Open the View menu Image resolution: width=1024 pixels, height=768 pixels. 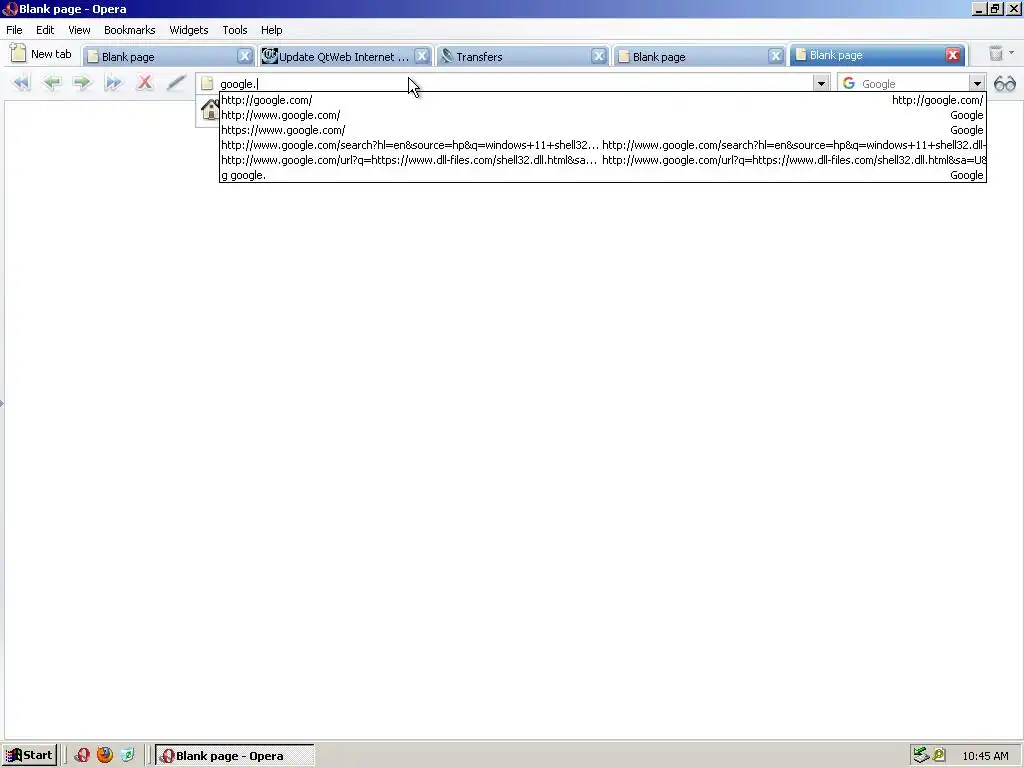pyautogui.click(x=79, y=30)
